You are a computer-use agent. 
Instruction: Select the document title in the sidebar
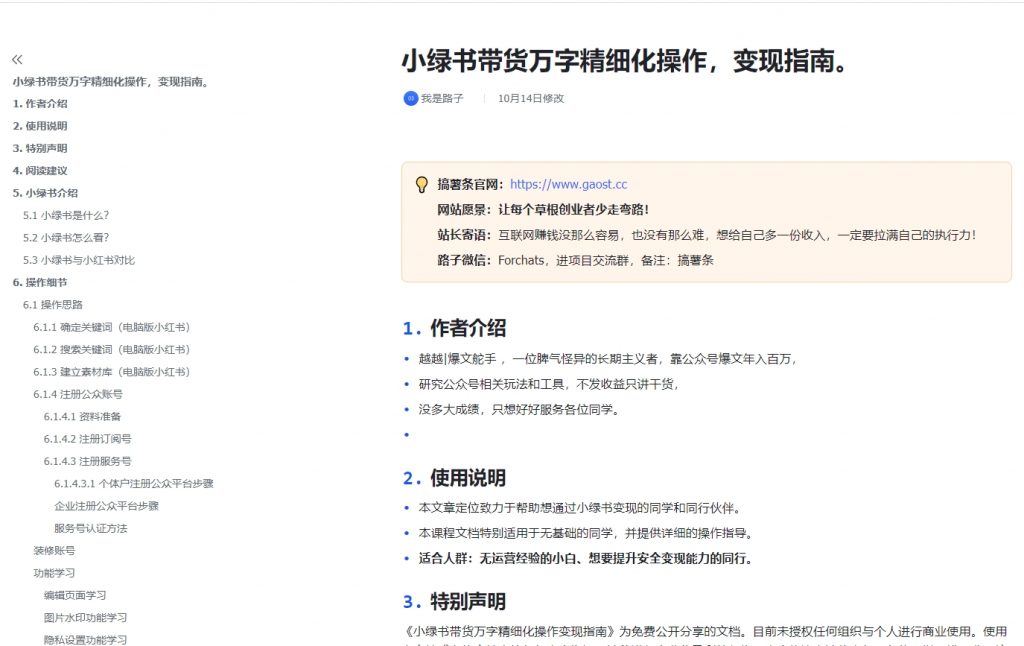112,81
